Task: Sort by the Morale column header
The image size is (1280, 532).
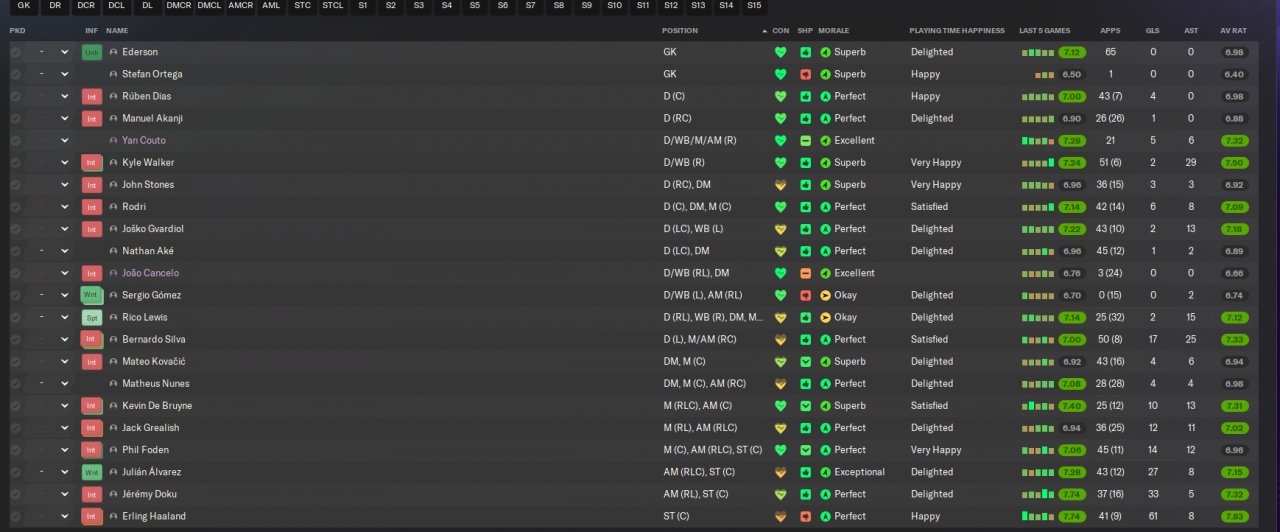Action: point(833,30)
